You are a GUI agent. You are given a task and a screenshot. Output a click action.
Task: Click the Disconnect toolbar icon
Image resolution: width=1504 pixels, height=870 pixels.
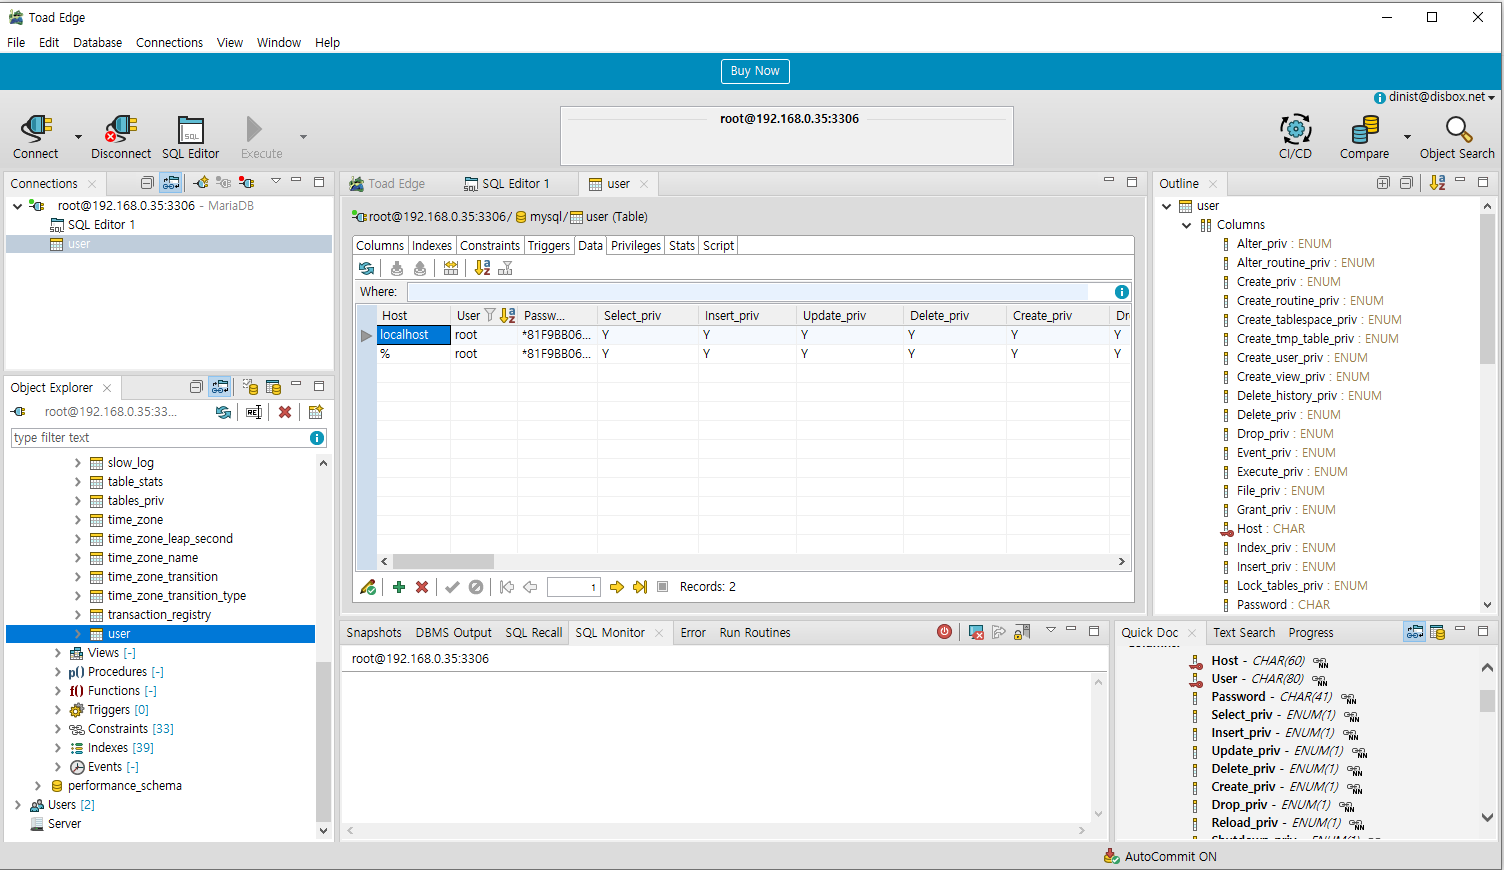click(121, 137)
